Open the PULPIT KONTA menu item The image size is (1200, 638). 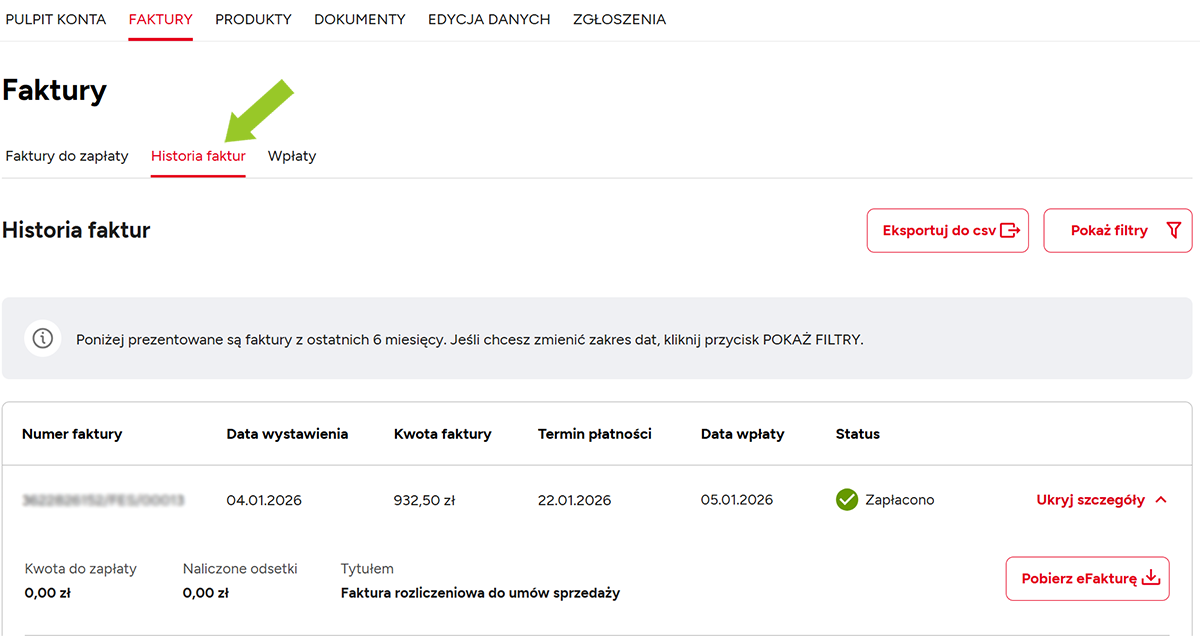(x=56, y=19)
